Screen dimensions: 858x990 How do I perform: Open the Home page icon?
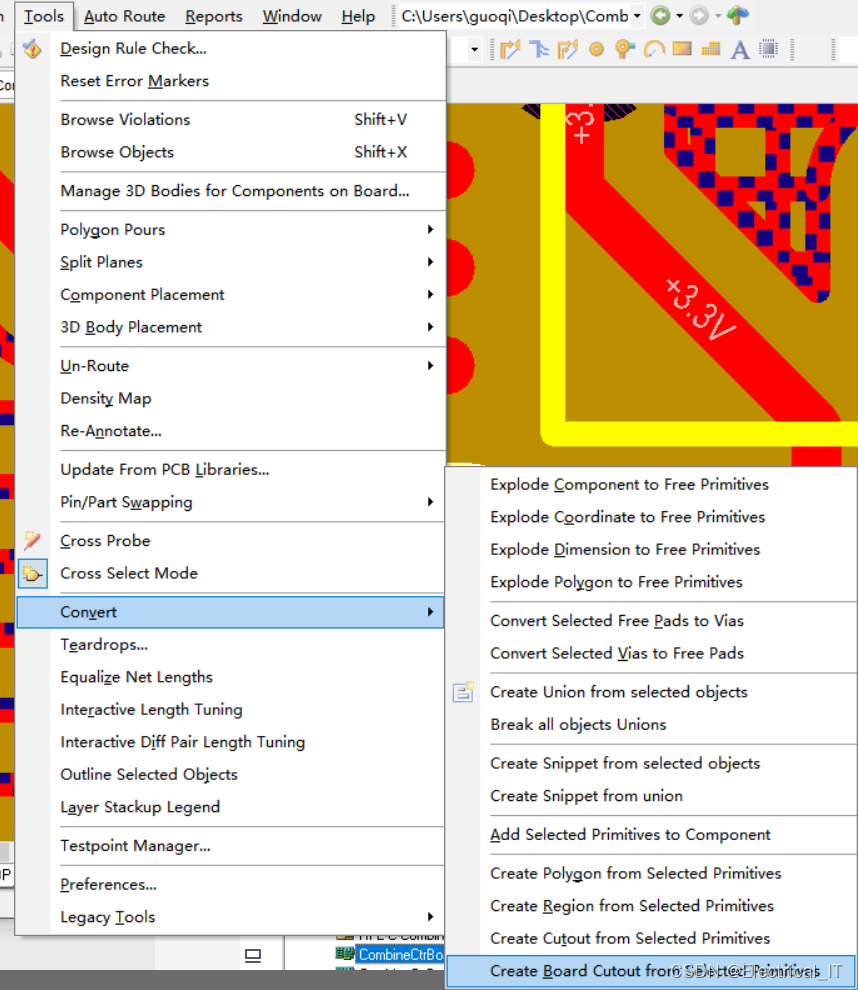point(737,15)
